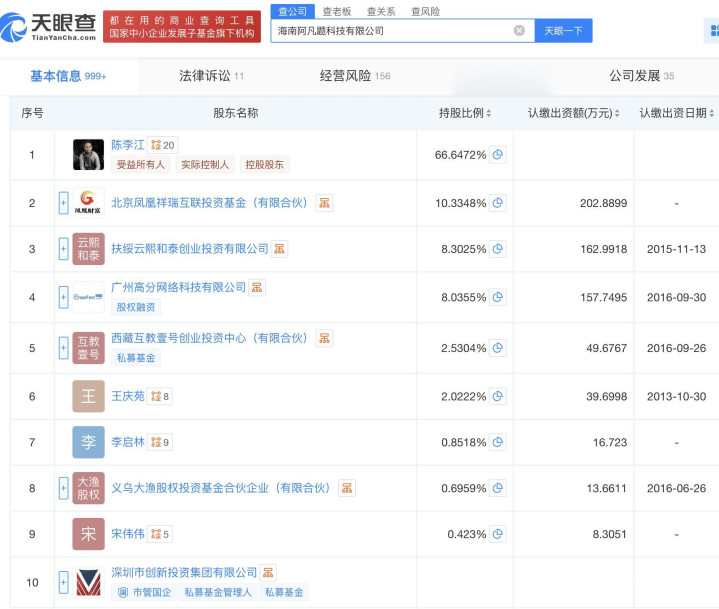The image size is (719, 609).
Task: Click the clear icon in search box
Action: [x=519, y=31]
